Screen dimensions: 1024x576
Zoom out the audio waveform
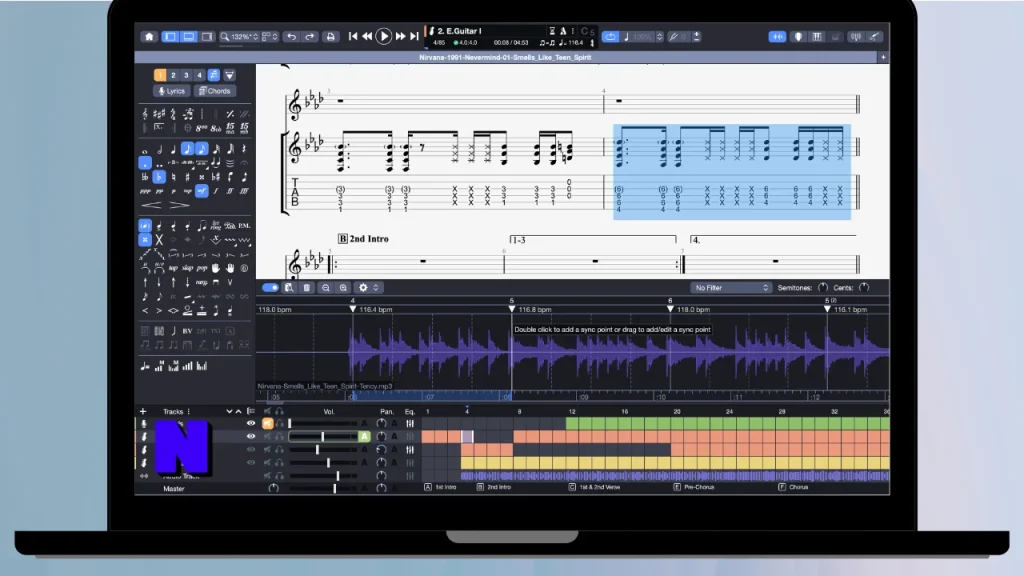[x=325, y=287]
